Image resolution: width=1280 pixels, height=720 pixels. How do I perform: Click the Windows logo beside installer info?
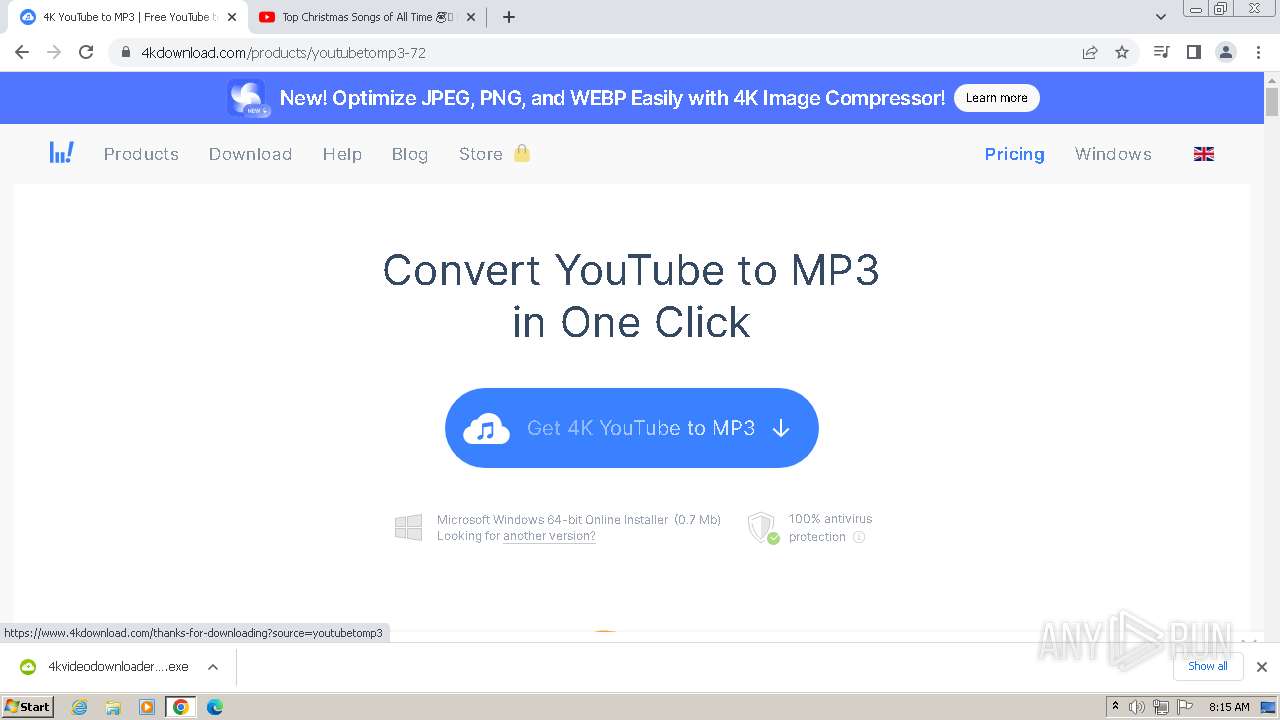[x=408, y=528]
